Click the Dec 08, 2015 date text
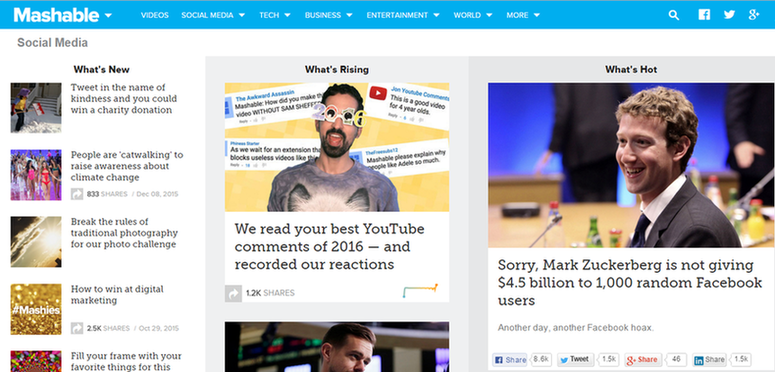The height and width of the screenshot is (372, 775). coord(157,194)
